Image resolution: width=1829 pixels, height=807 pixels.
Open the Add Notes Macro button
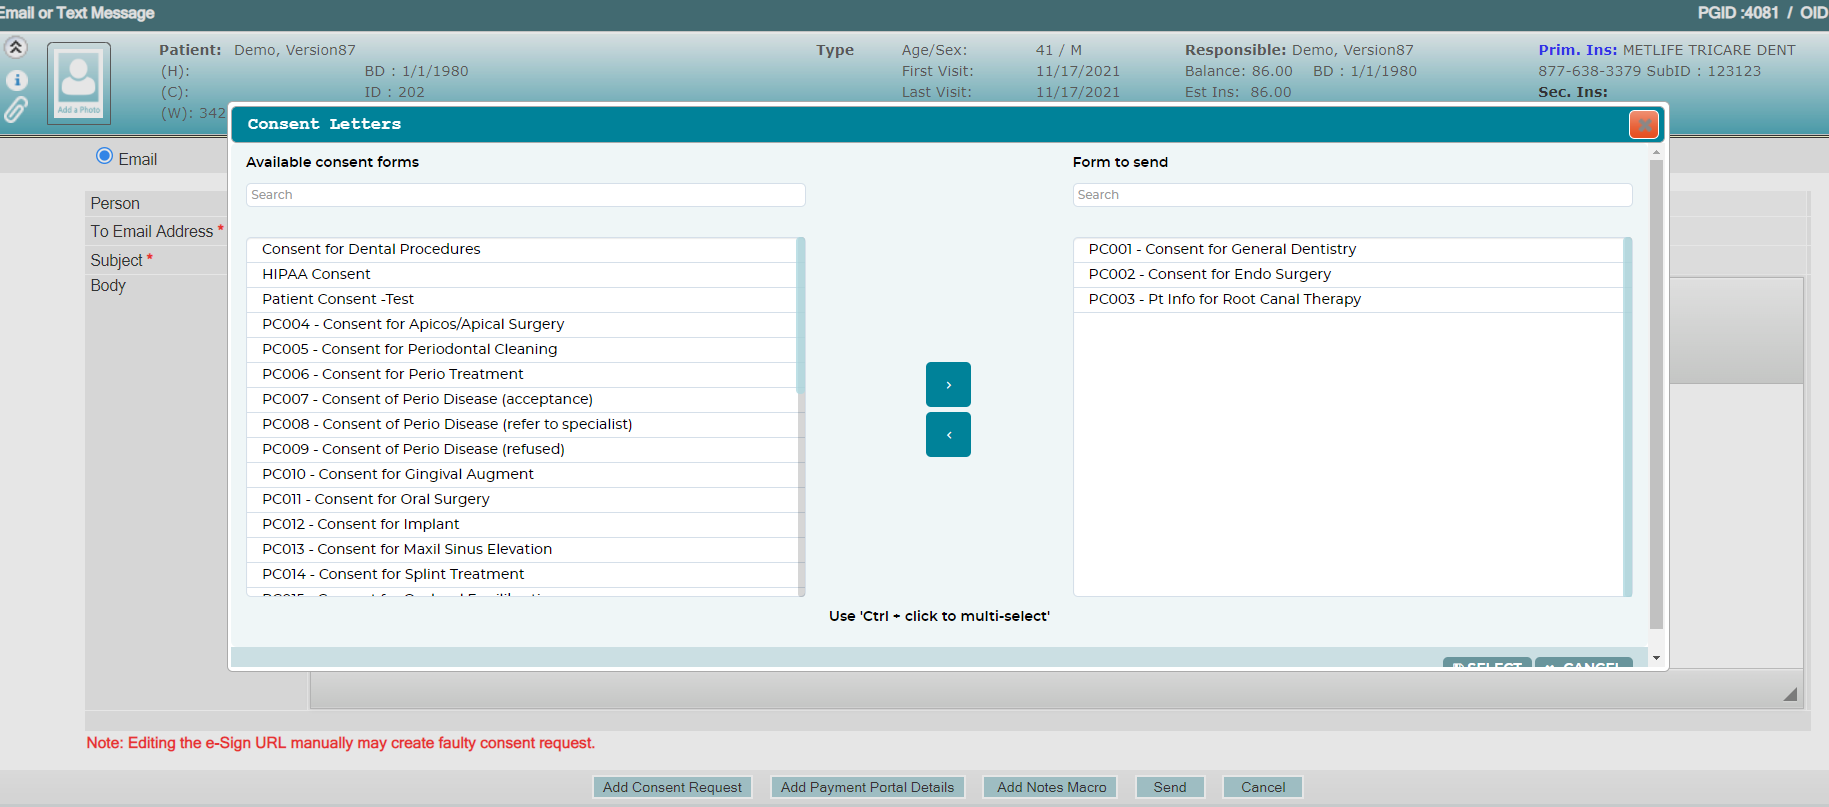point(1050,787)
